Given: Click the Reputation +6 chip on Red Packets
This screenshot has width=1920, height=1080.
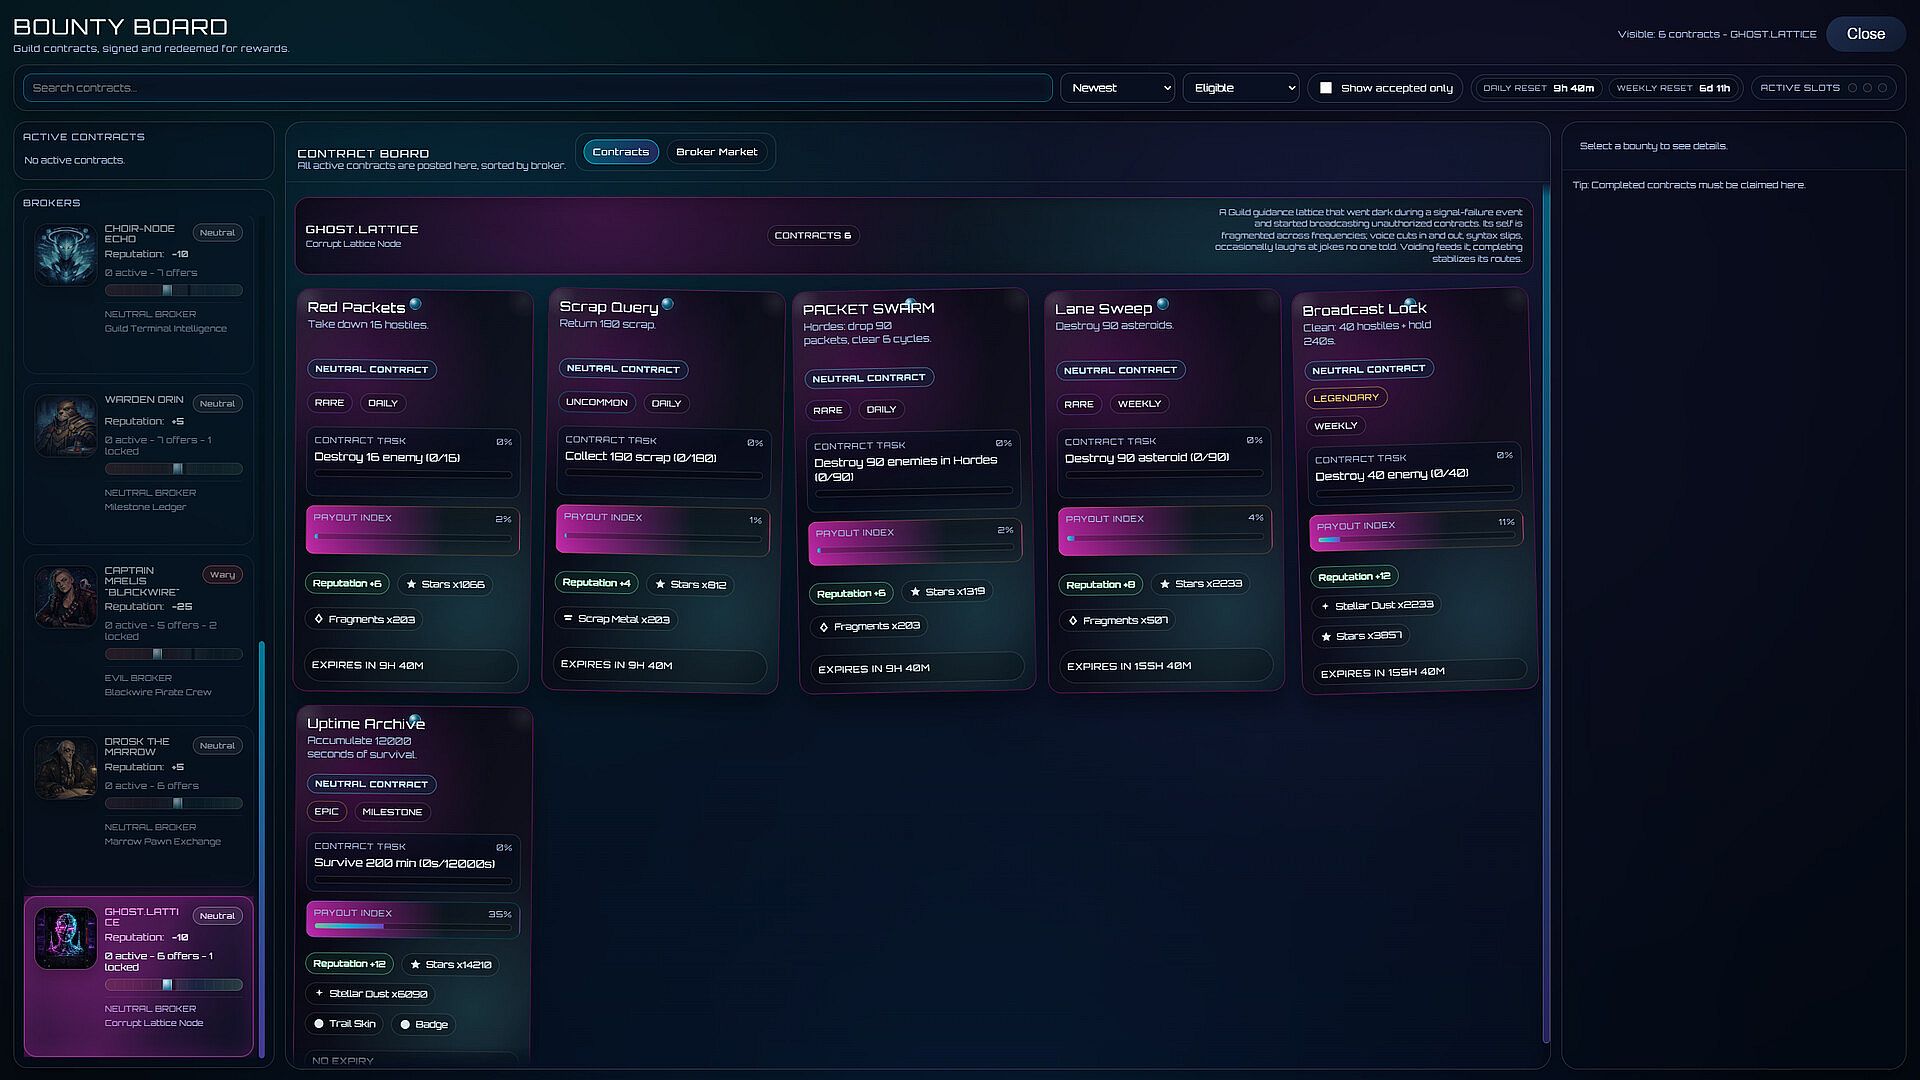Looking at the screenshot, I should [x=347, y=584].
